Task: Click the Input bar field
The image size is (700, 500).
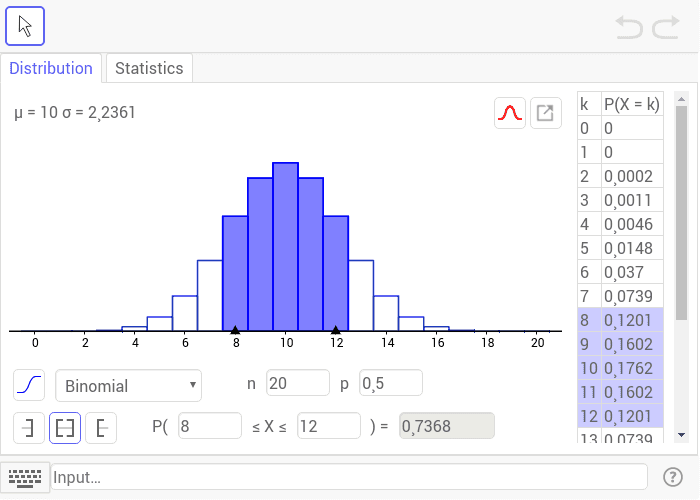Action: coord(349,477)
